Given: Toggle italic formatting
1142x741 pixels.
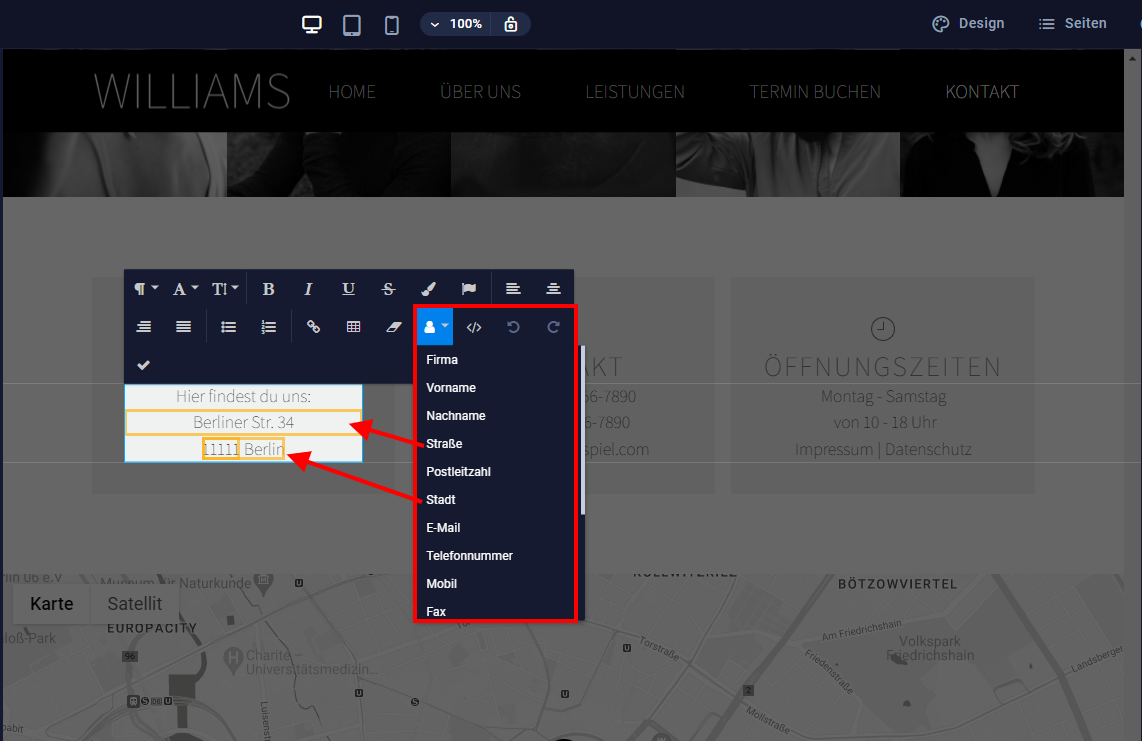Looking at the screenshot, I should tap(308, 289).
